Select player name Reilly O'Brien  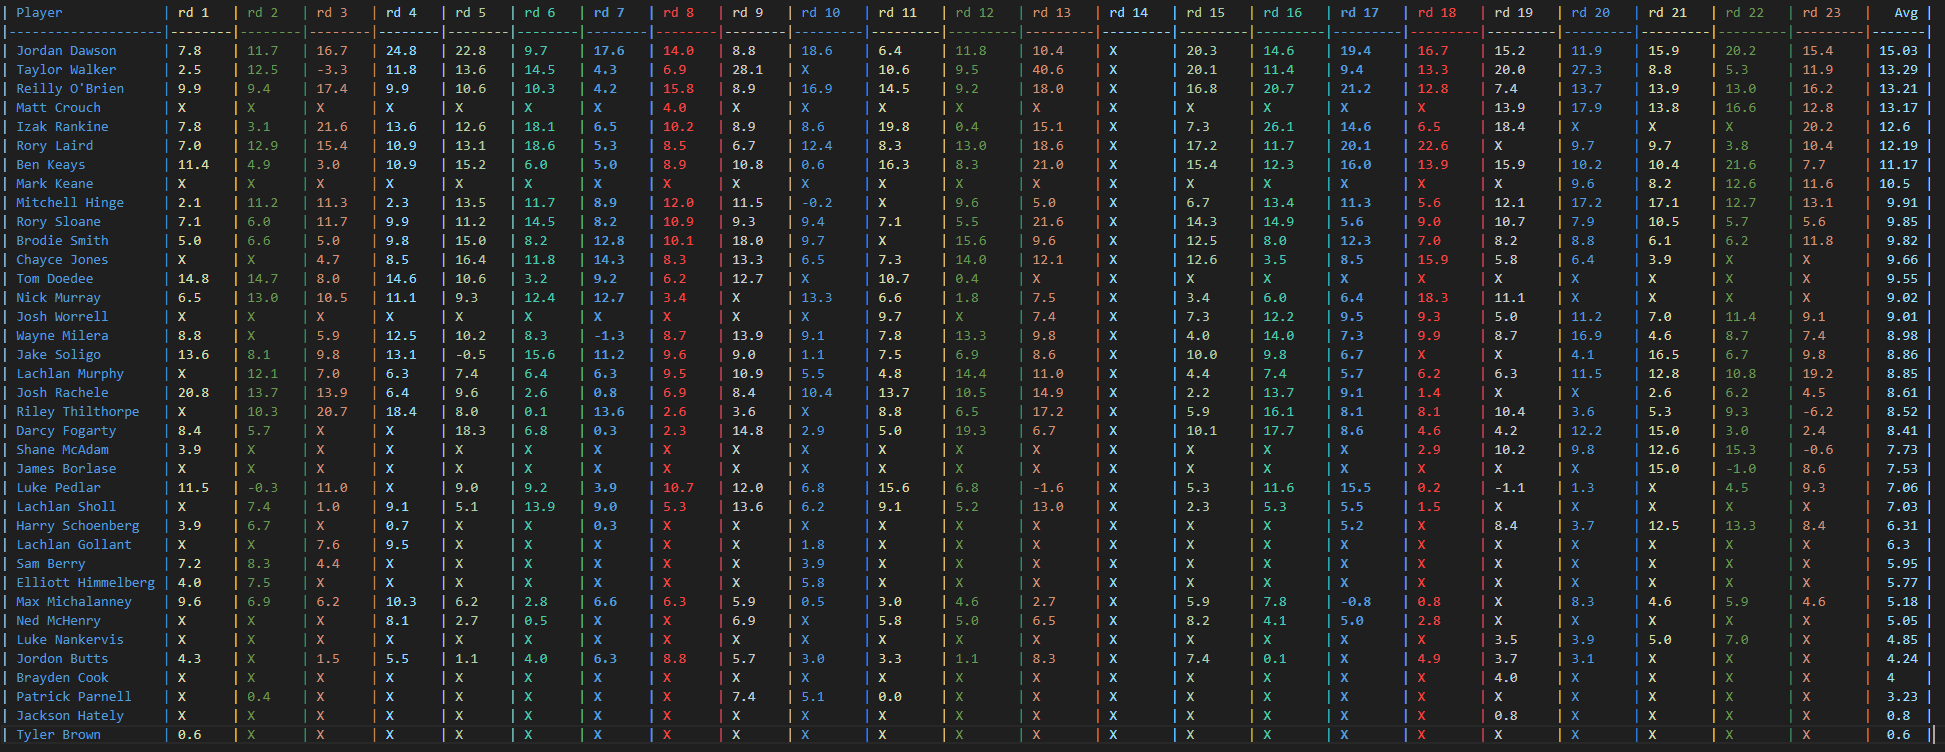[x=70, y=89]
